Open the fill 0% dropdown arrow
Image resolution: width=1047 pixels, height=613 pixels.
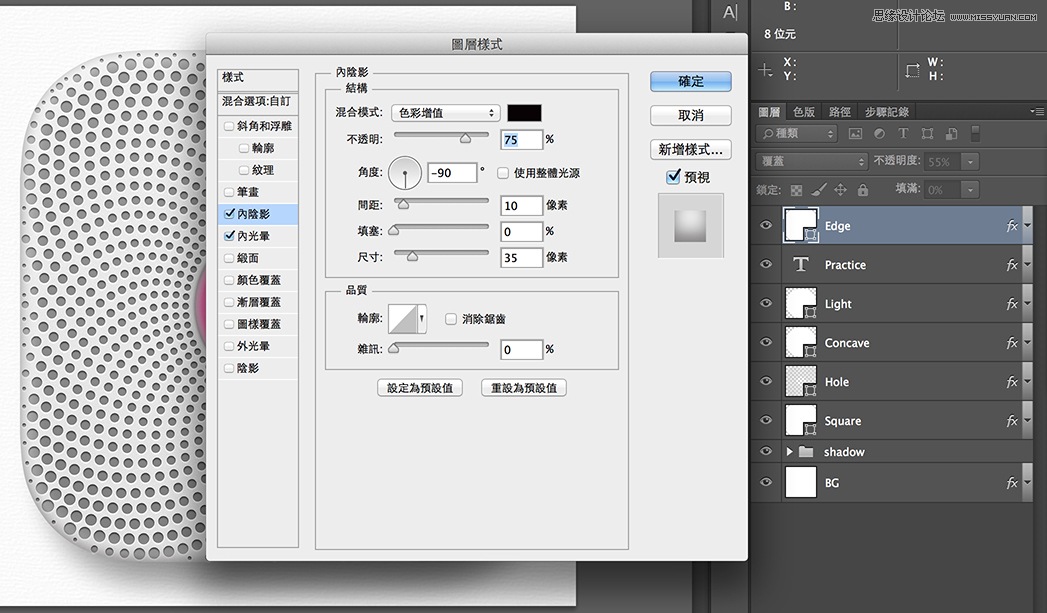(x=970, y=190)
